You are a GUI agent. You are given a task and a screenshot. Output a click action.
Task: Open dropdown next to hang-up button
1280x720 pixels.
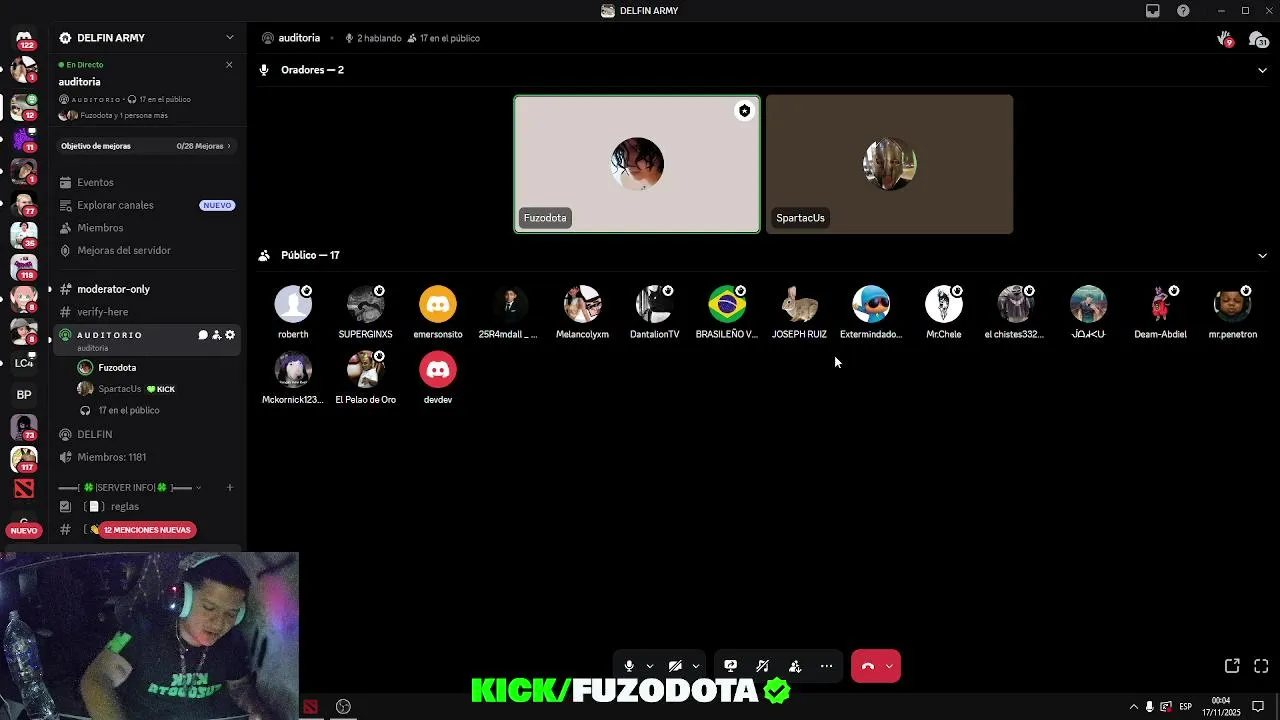point(889,666)
